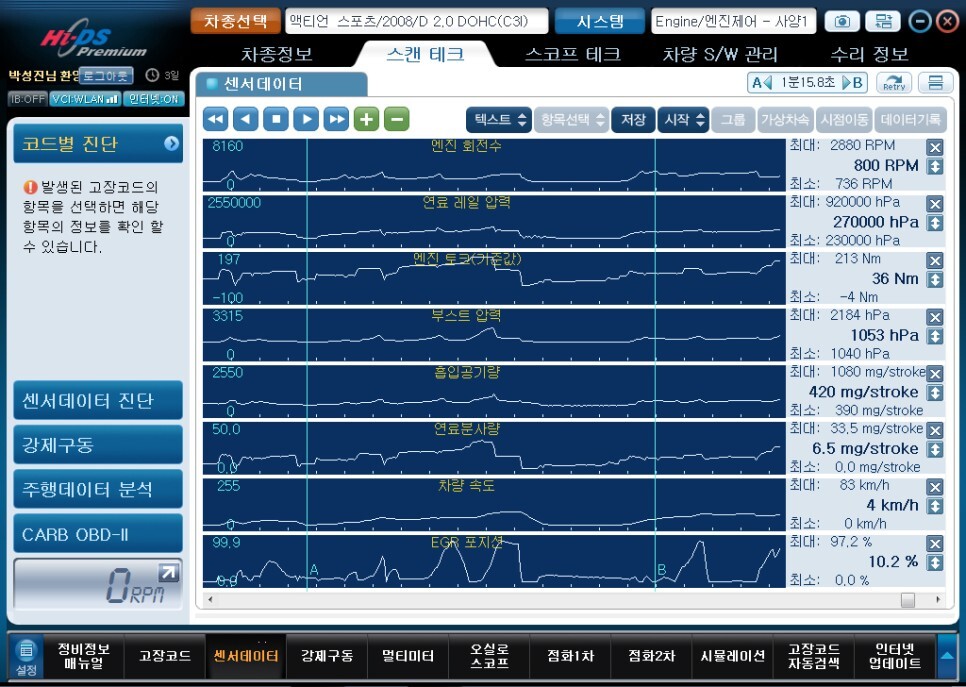Open 고장코드 in the bottom menu
Image resolution: width=966 pixels, height=687 pixels.
click(x=164, y=656)
